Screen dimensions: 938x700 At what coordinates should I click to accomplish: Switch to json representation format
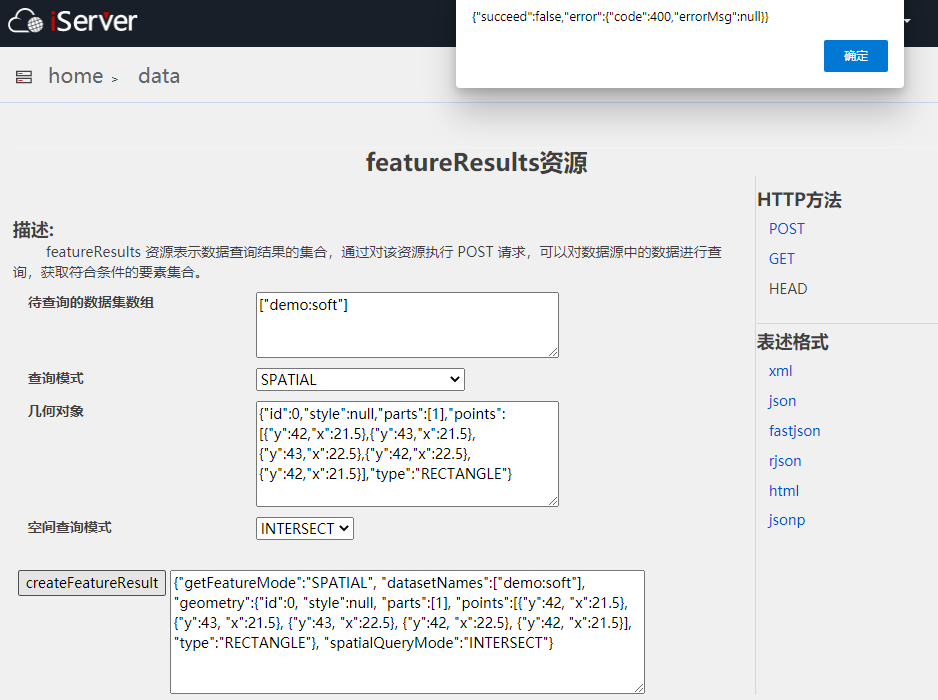click(782, 401)
